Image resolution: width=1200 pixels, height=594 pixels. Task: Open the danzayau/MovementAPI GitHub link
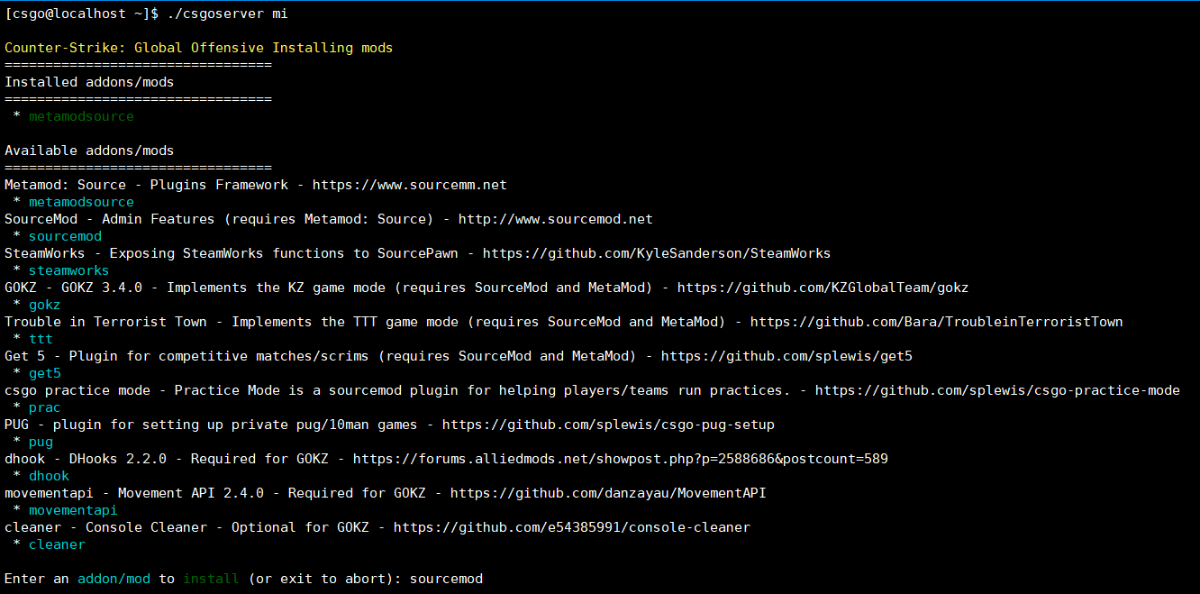608,493
